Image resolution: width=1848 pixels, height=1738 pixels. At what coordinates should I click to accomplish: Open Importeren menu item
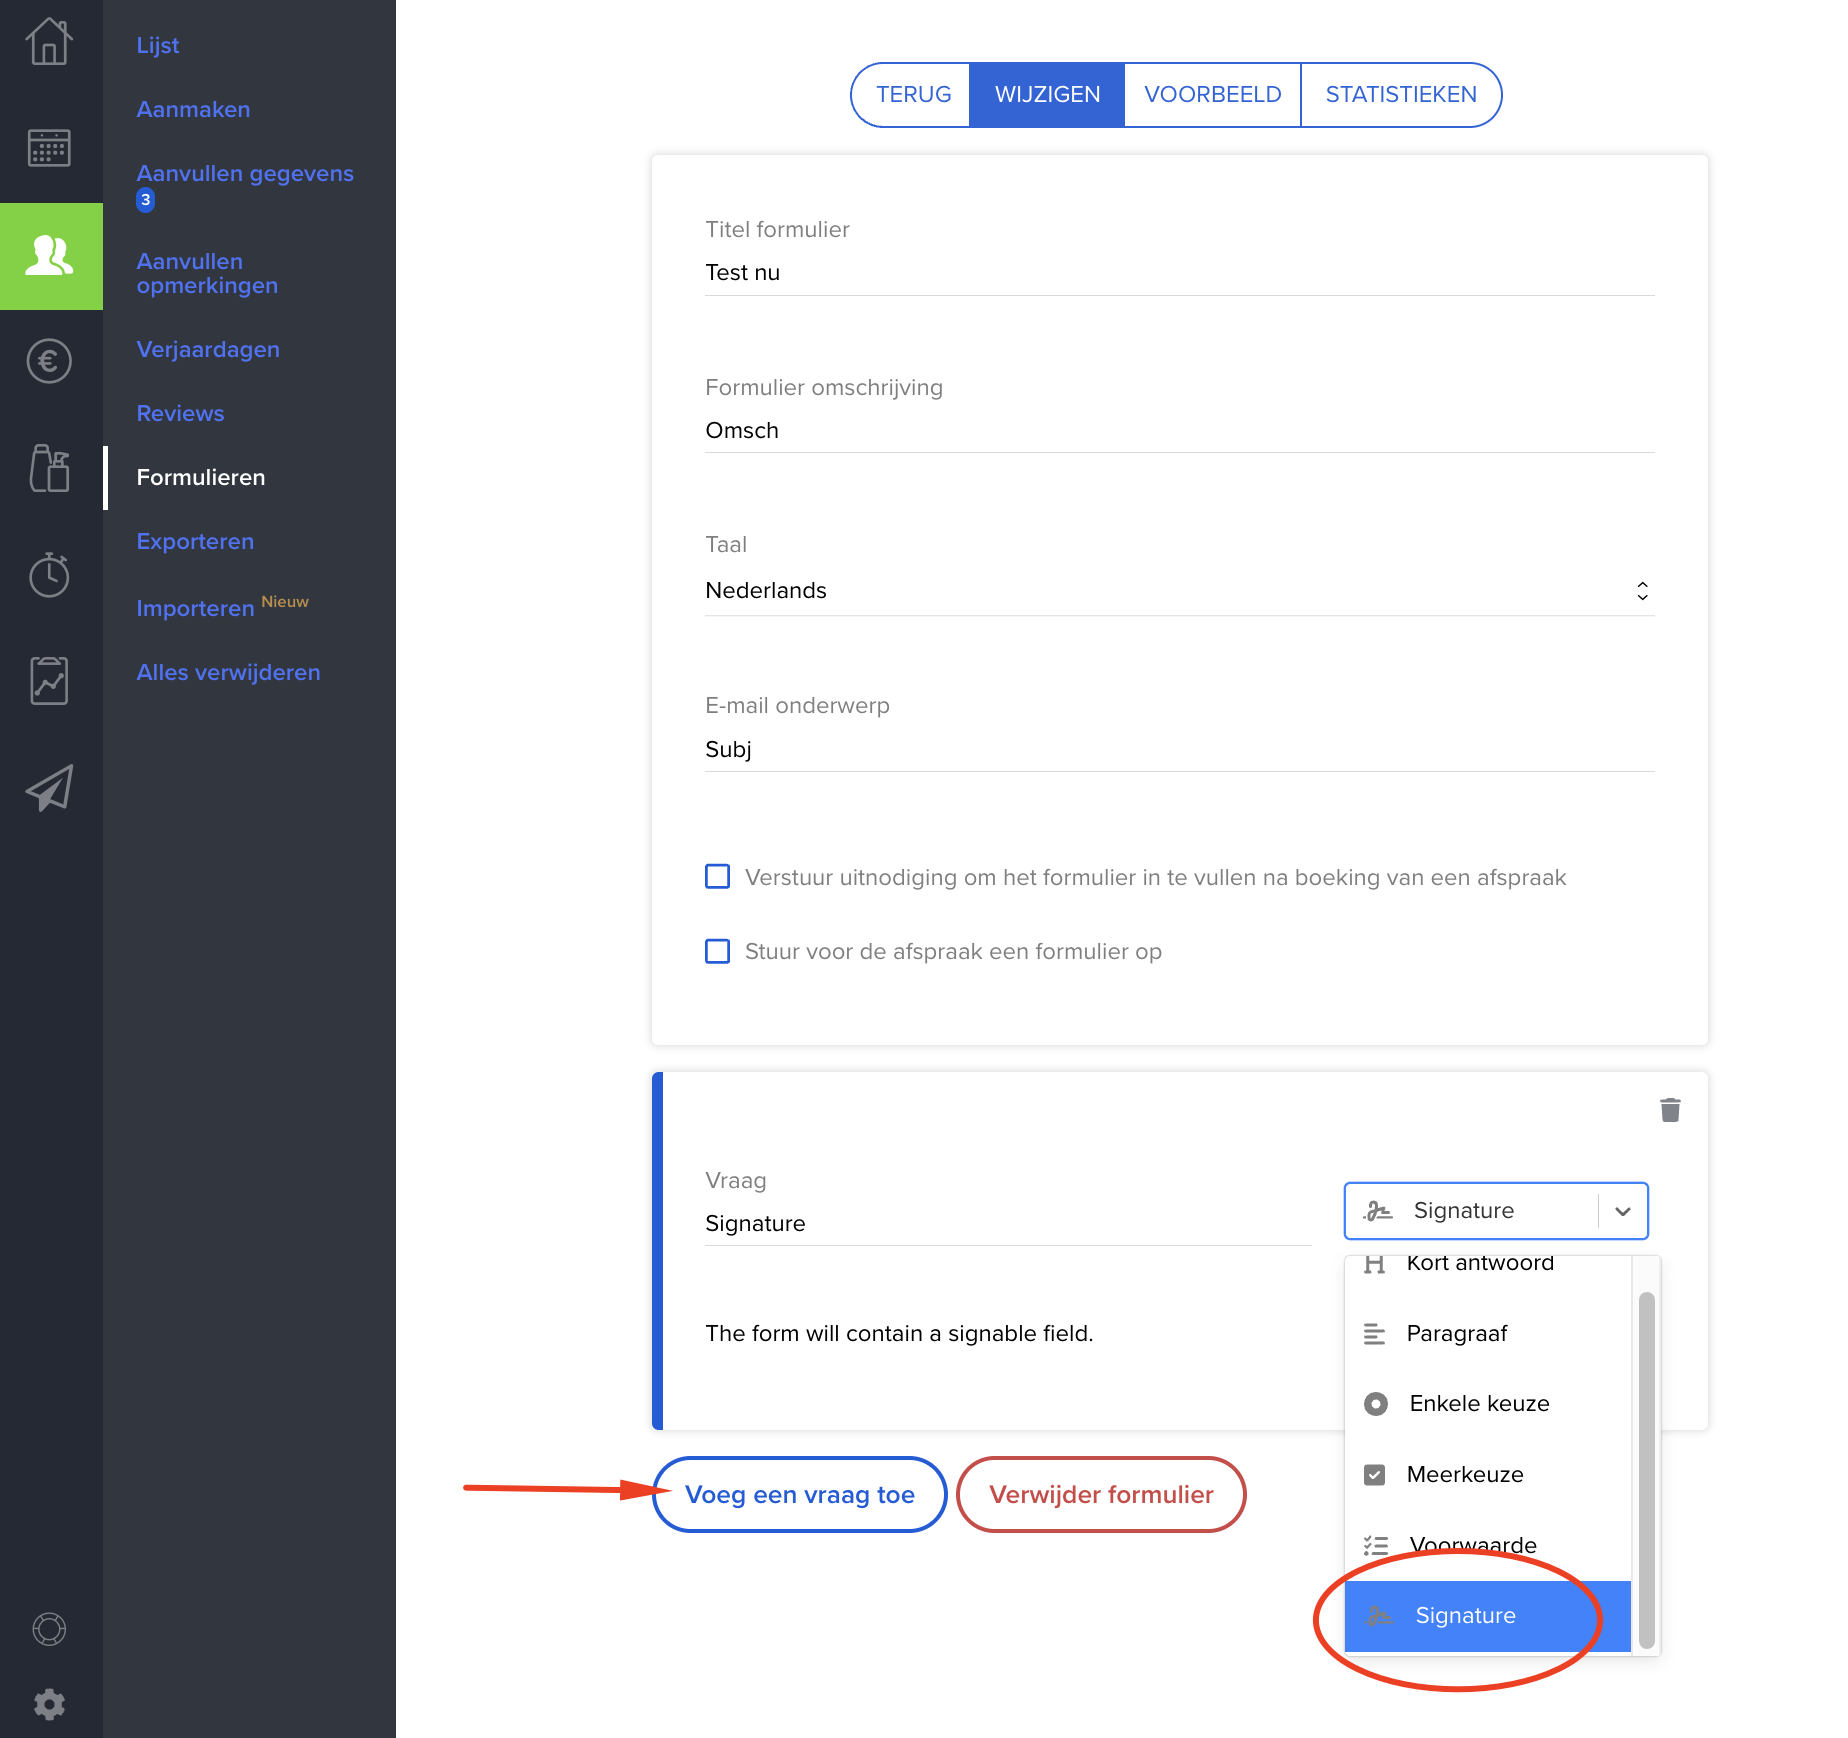click(x=195, y=608)
